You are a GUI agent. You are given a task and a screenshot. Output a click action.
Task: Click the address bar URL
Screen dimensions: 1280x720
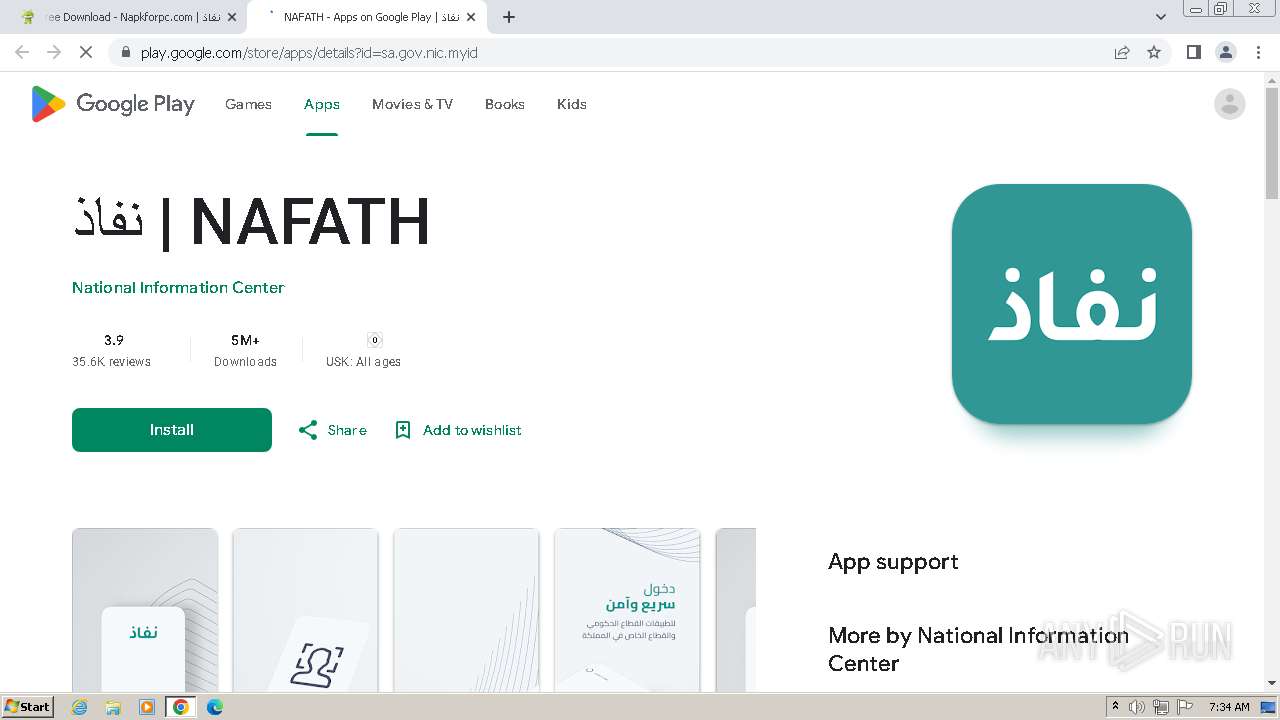309,53
